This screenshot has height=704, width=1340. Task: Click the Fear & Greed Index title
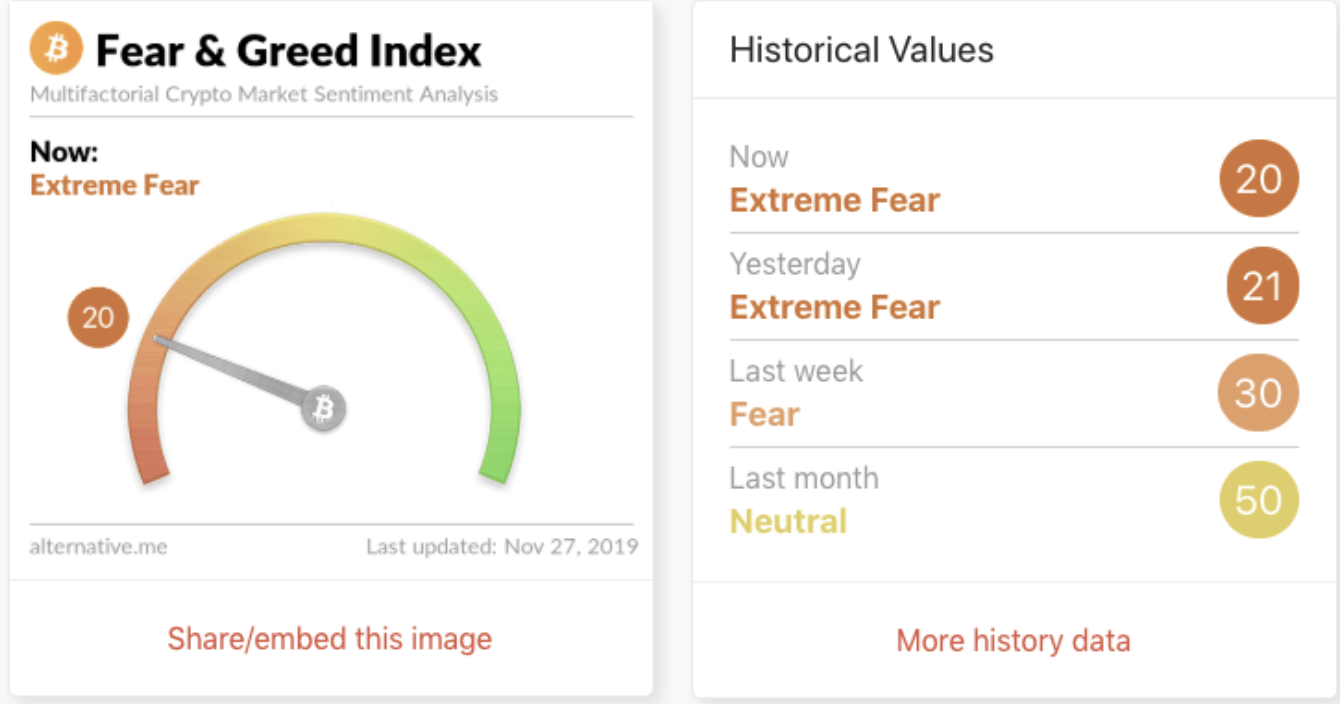pos(288,50)
